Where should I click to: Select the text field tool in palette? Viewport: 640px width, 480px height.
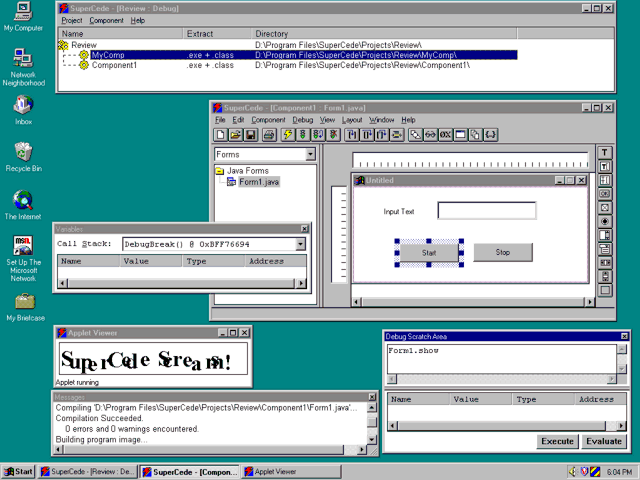pyautogui.click(x=604, y=166)
